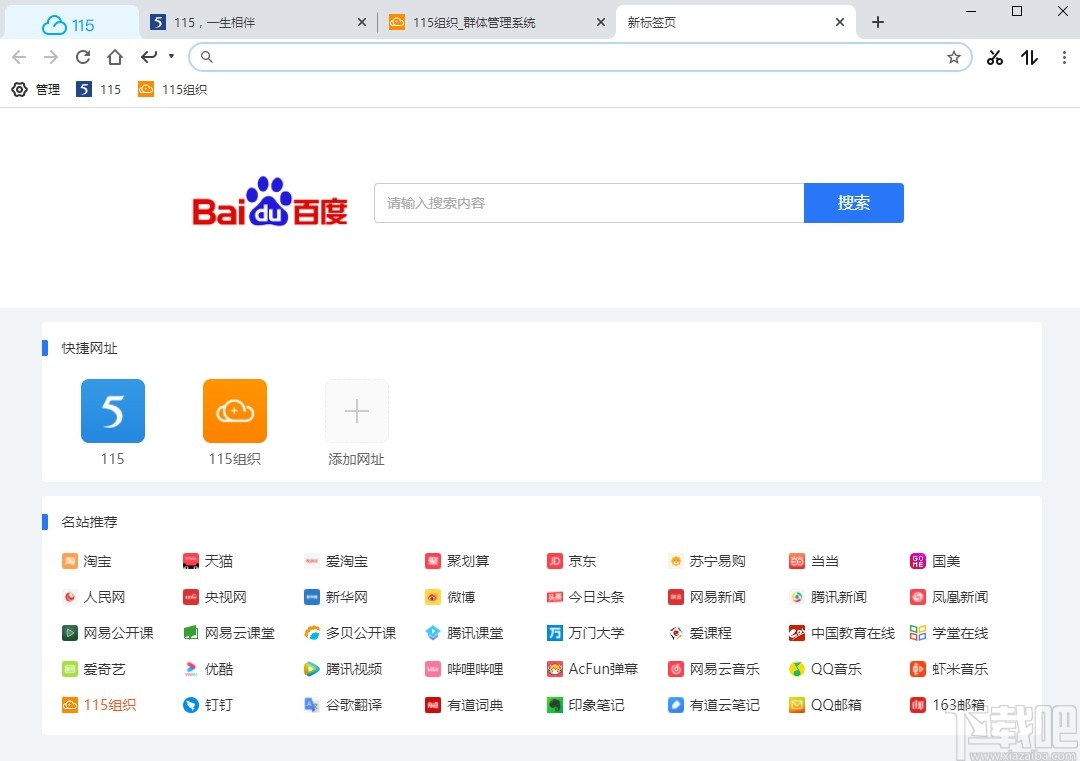
Task: Open the 当当 site link
Action: (x=814, y=561)
